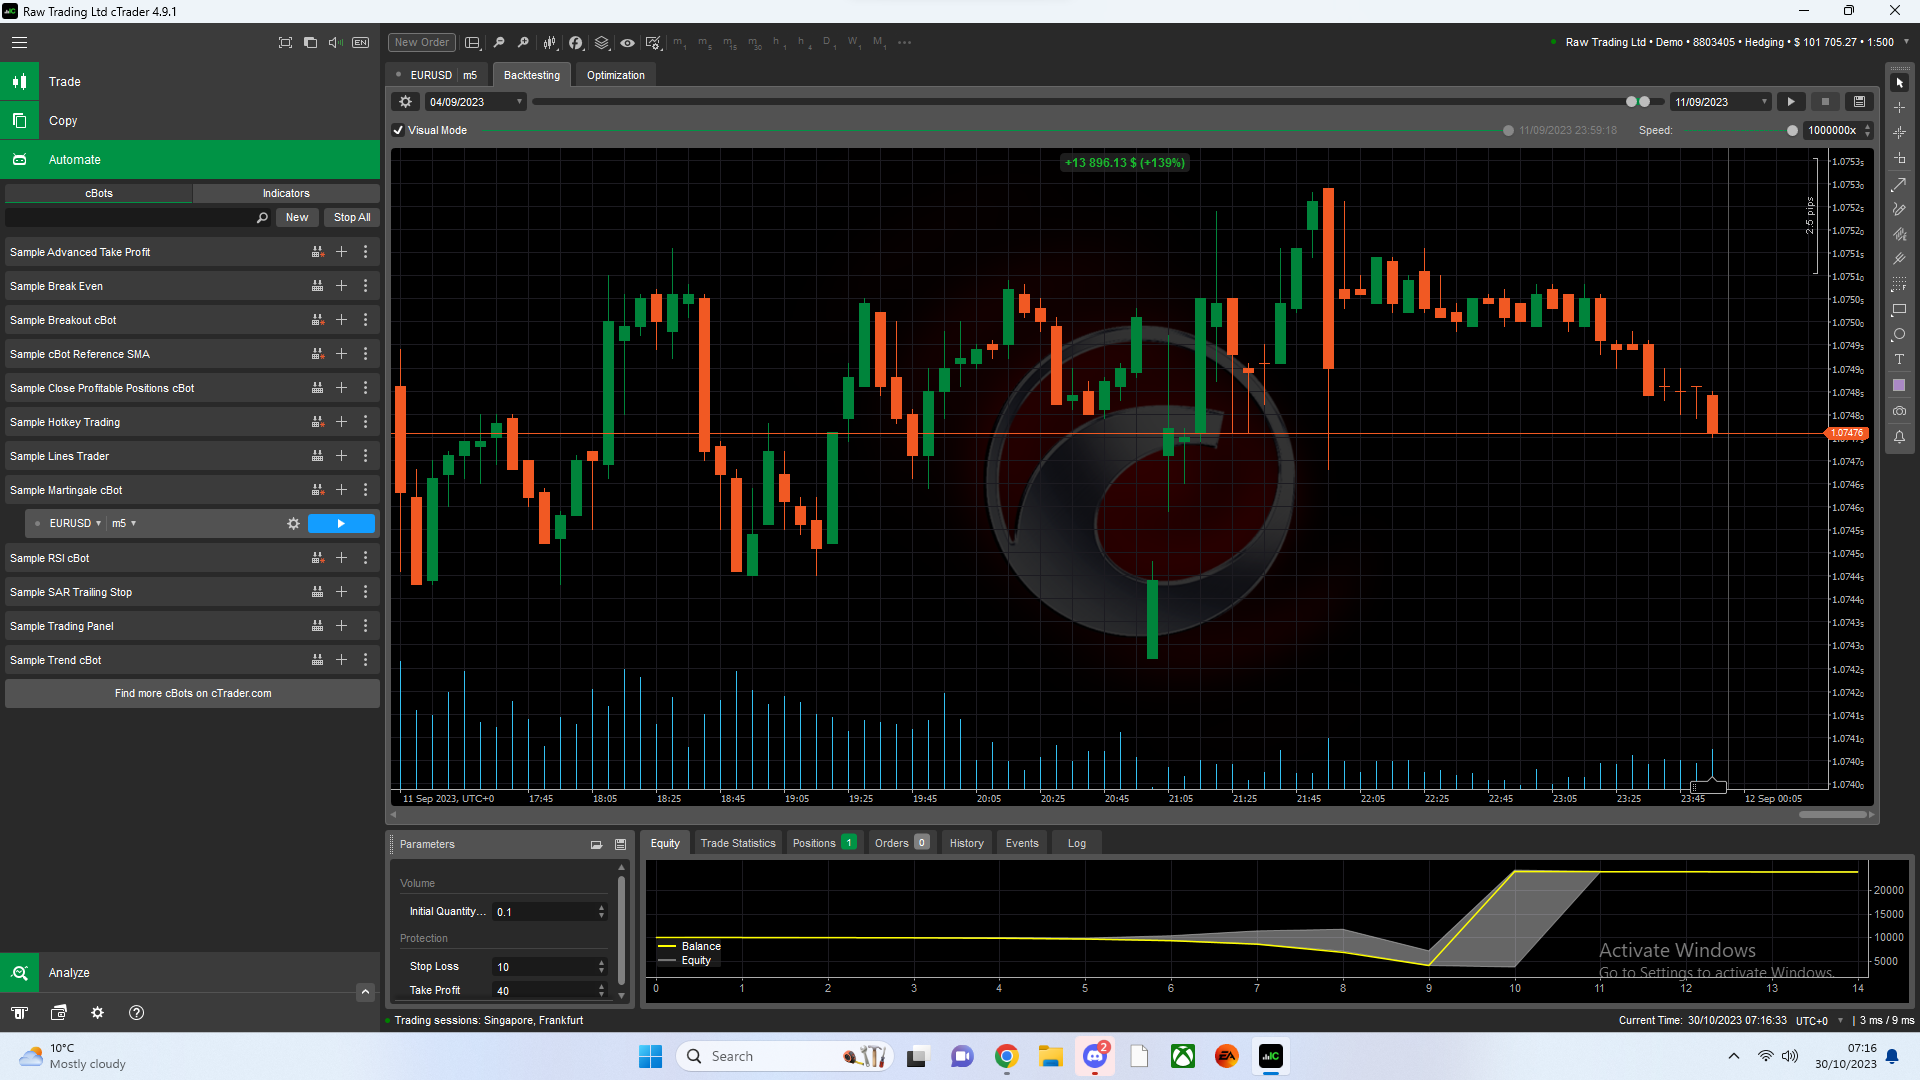Open chart templates settings icon
Viewport: 1920px width, 1080px height.
coord(653,42)
